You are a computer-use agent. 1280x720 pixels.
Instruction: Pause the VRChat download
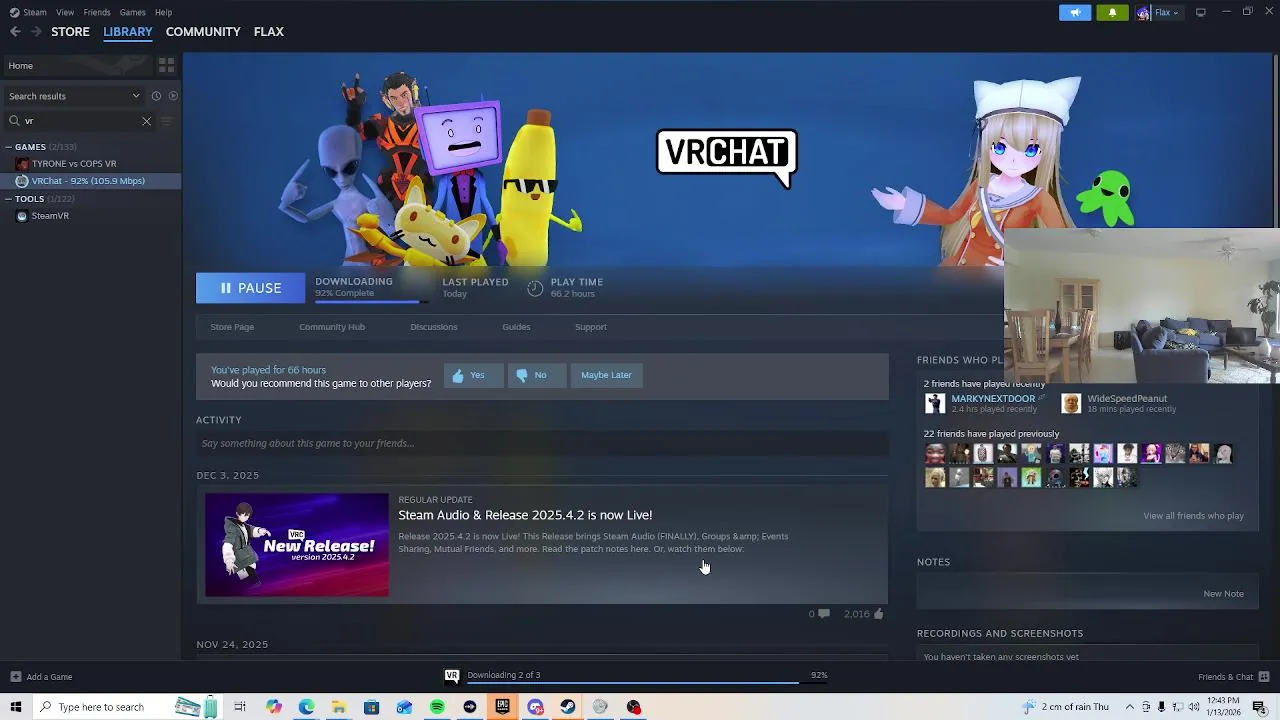click(x=250, y=288)
